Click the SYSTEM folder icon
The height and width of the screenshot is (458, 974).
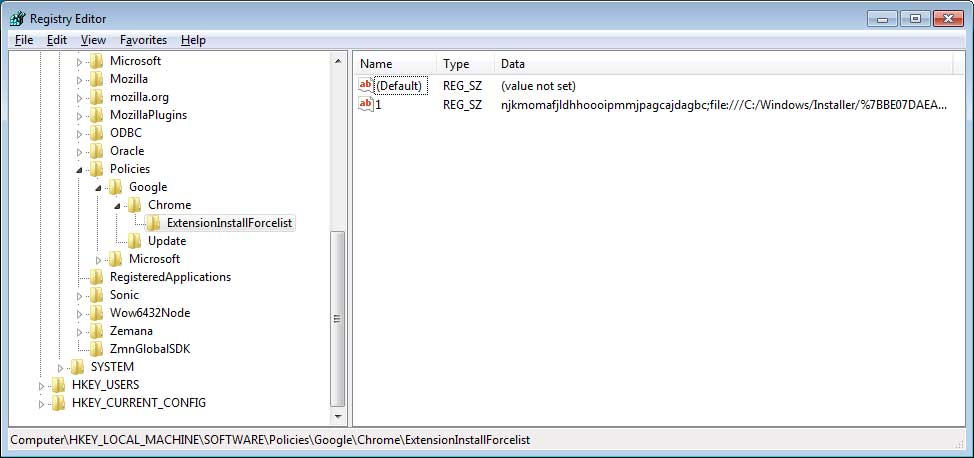click(77, 367)
